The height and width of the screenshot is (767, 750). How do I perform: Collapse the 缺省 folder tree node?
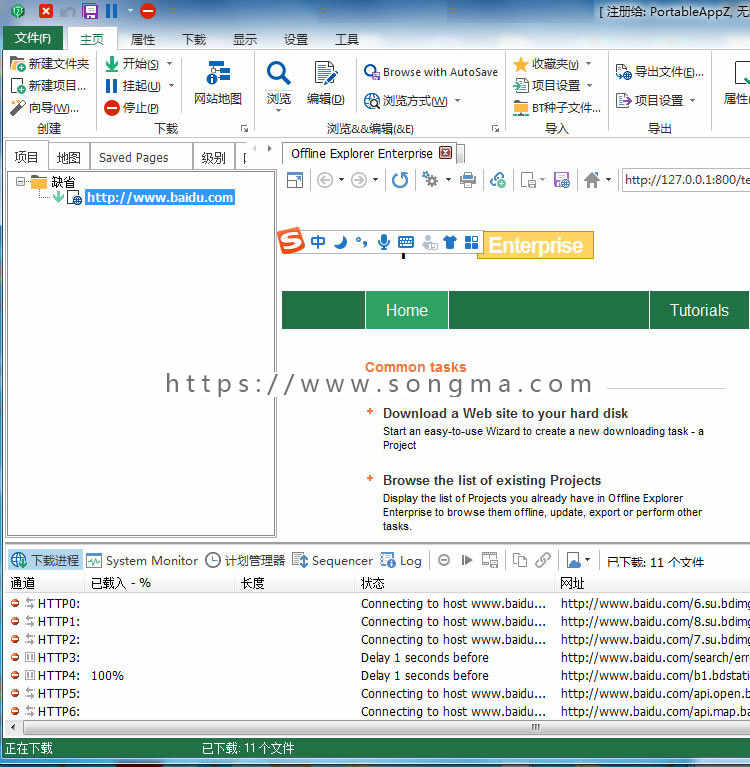click(20, 182)
